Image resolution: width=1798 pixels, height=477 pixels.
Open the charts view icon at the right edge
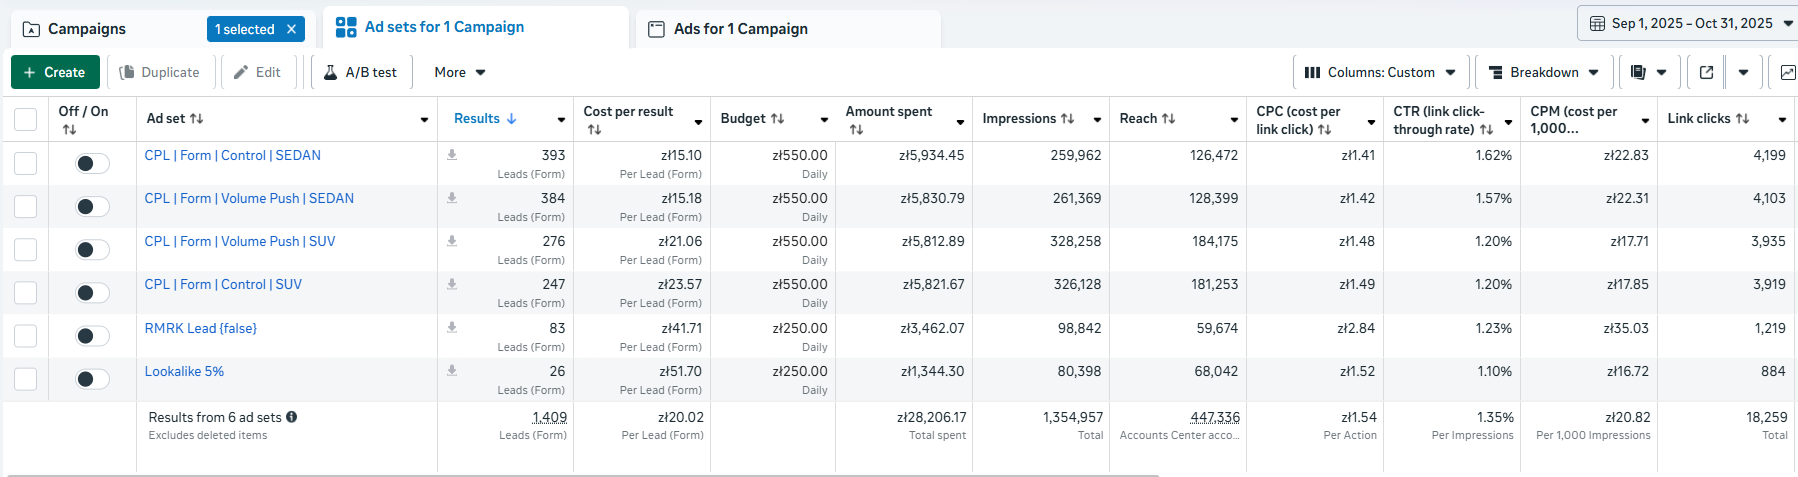(1788, 72)
